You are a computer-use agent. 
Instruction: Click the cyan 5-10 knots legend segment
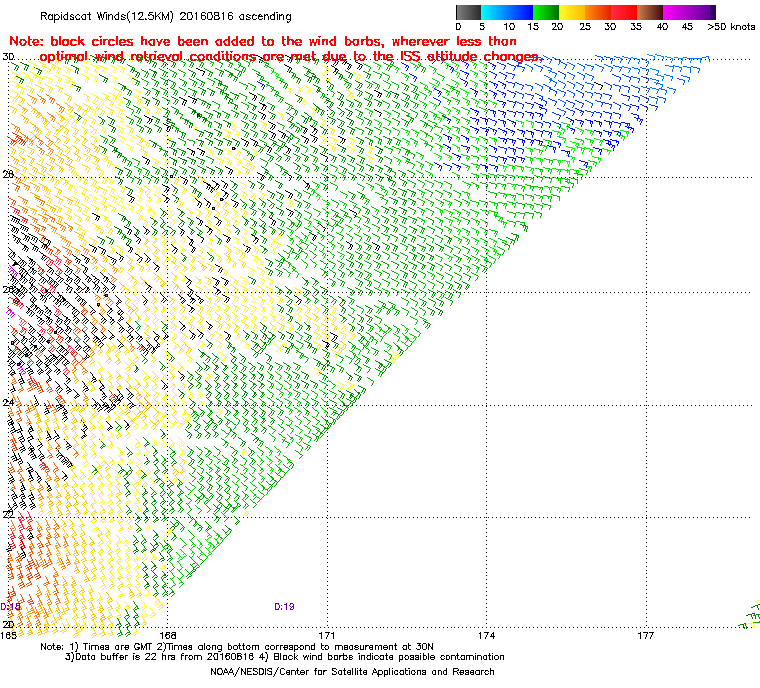[x=494, y=12]
